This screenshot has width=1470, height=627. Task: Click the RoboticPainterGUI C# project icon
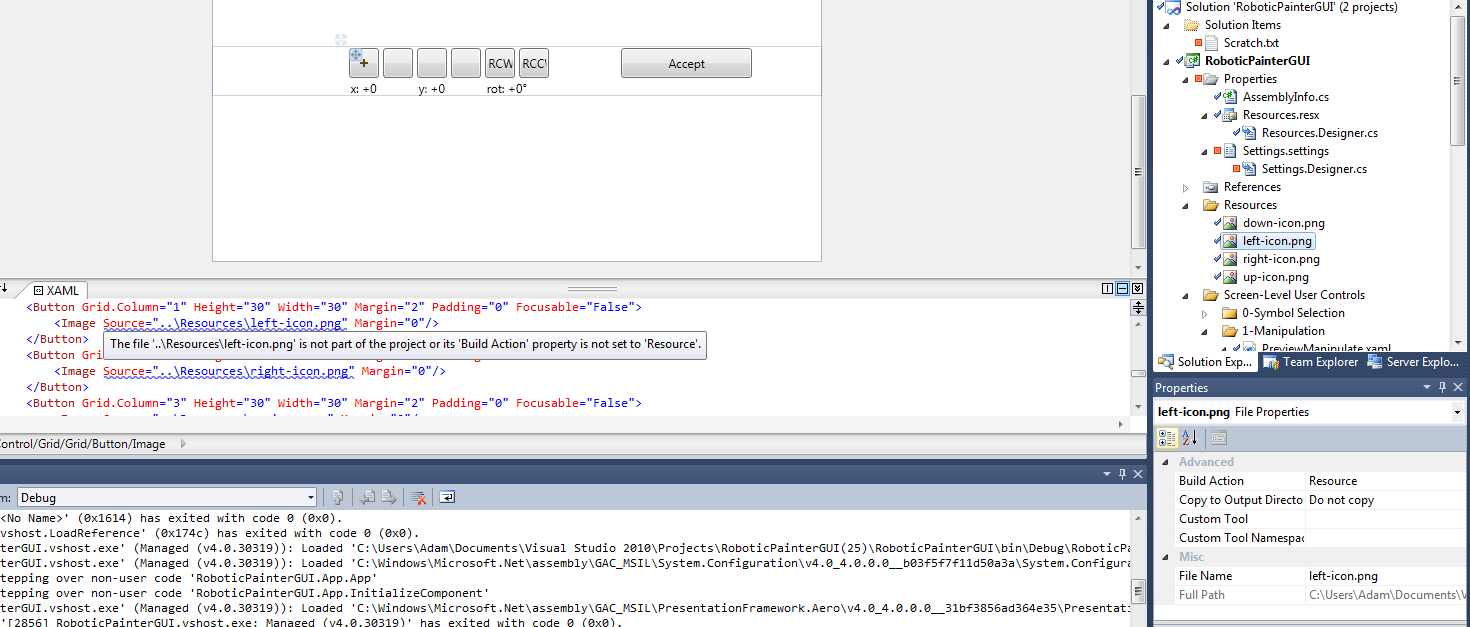1193,61
